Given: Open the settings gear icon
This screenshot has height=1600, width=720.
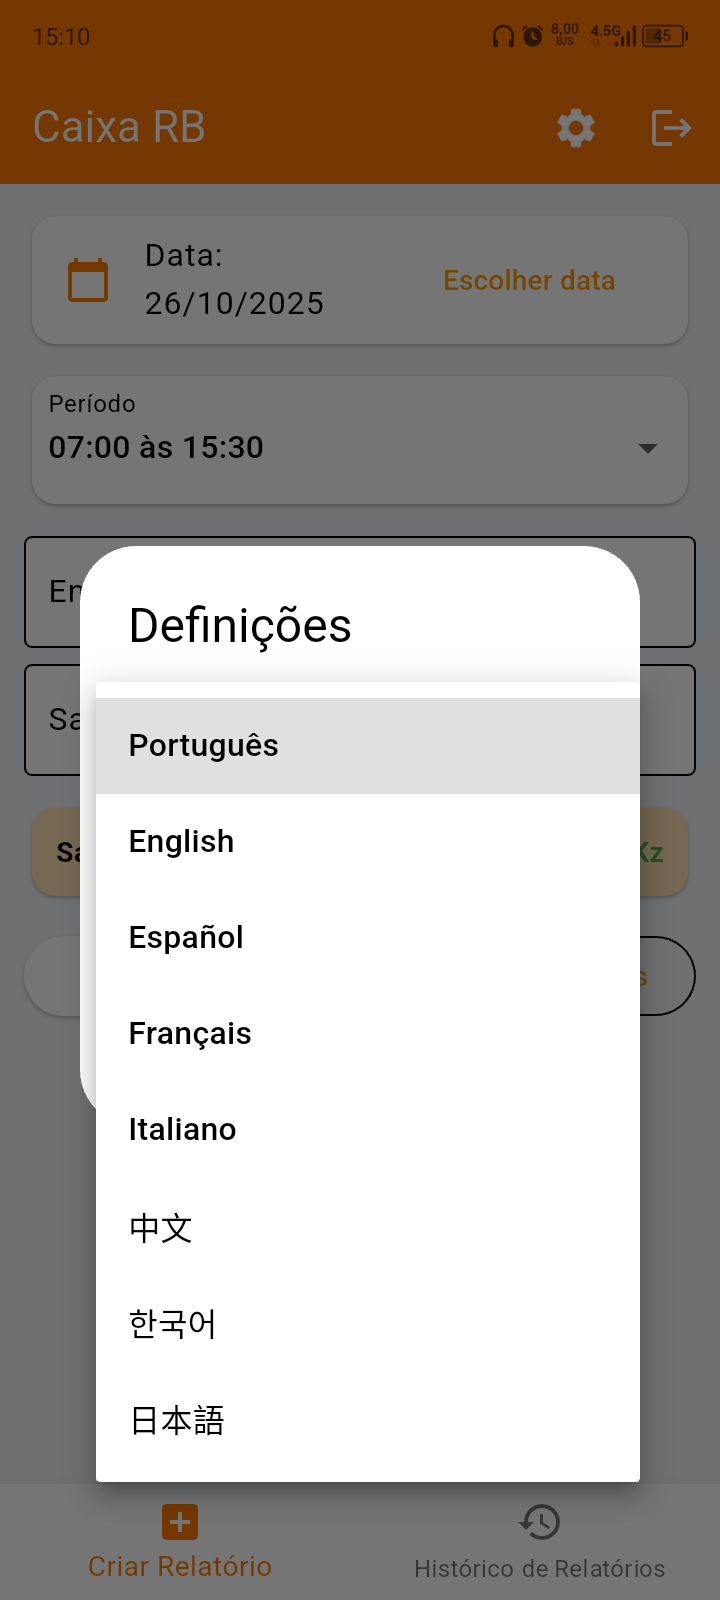Looking at the screenshot, I should click(576, 128).
